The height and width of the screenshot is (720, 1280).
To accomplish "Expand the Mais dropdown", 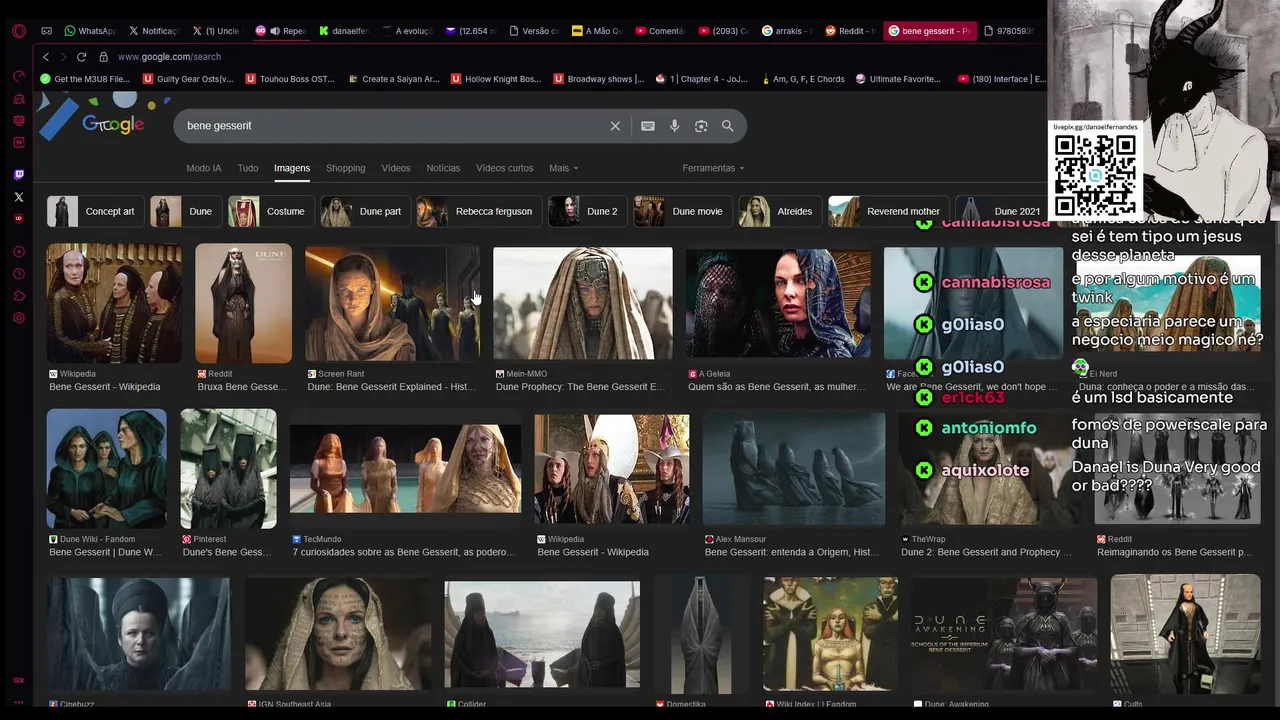I will pyautogui.click(x=563, y=168).
